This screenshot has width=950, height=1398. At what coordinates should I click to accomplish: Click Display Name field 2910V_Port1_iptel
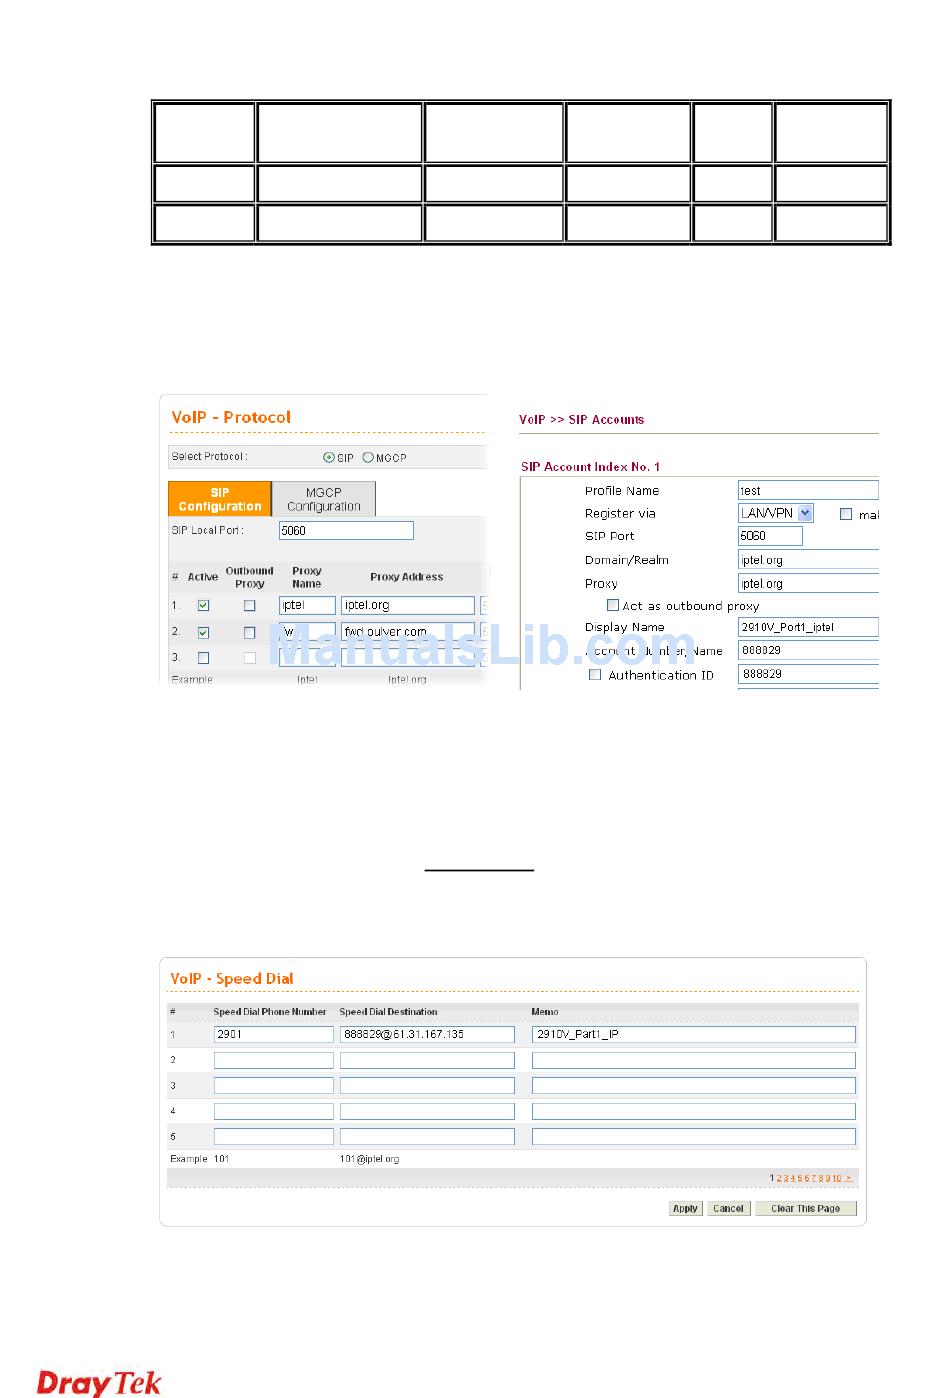point(808,627)
